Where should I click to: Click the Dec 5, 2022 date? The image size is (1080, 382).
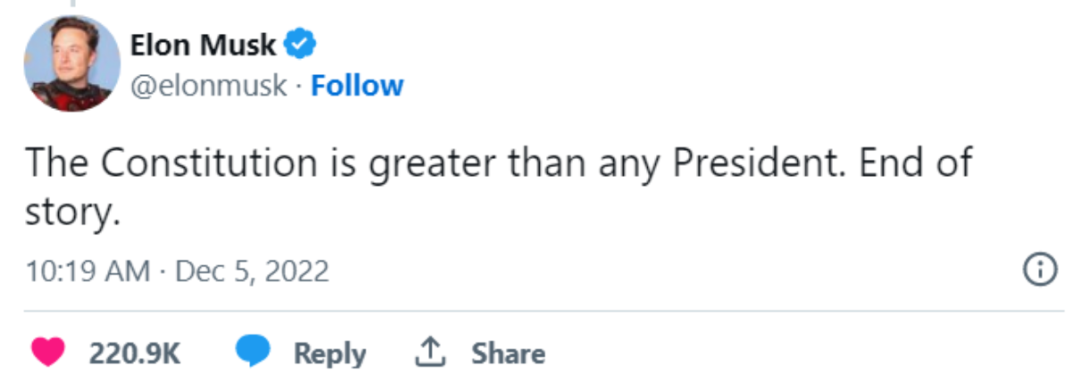point(252,271)
